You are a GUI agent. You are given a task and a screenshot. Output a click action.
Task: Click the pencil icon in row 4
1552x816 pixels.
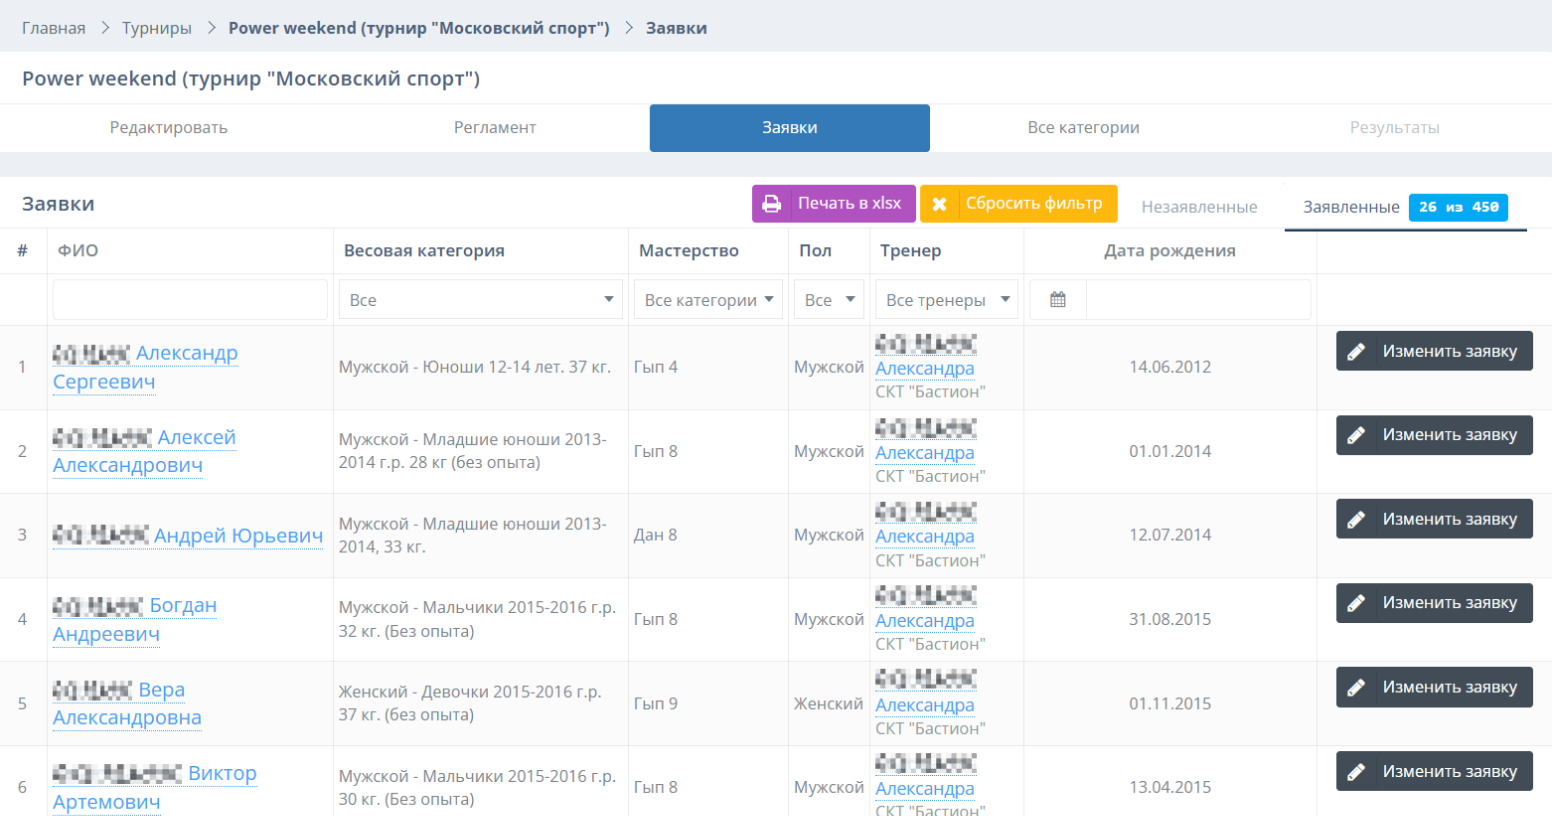point(1356,604)
